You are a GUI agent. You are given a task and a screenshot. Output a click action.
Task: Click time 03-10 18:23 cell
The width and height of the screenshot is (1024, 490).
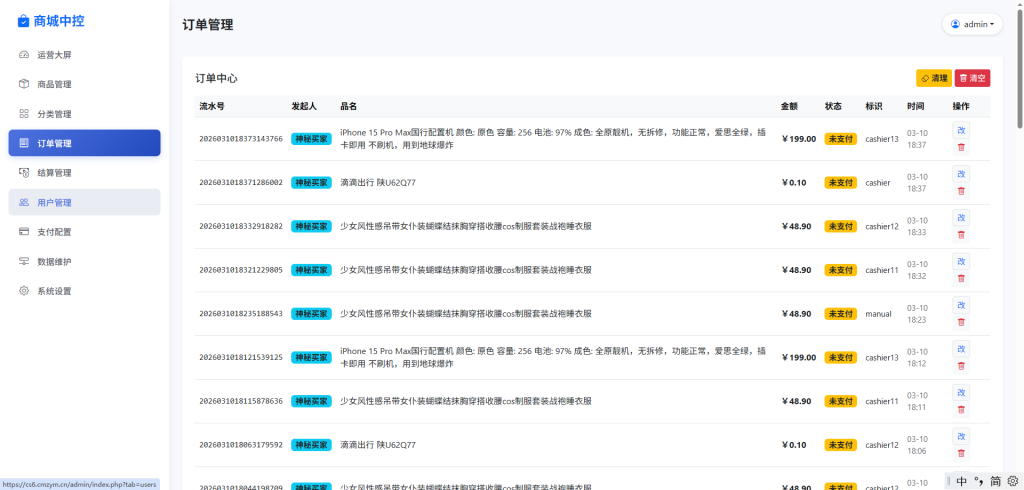[918, 314]
